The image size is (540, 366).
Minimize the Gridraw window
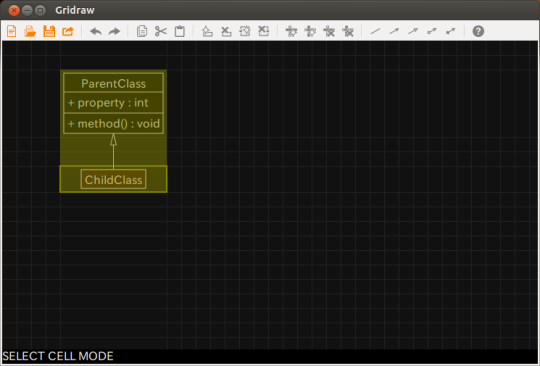click(x=27, y=10)
